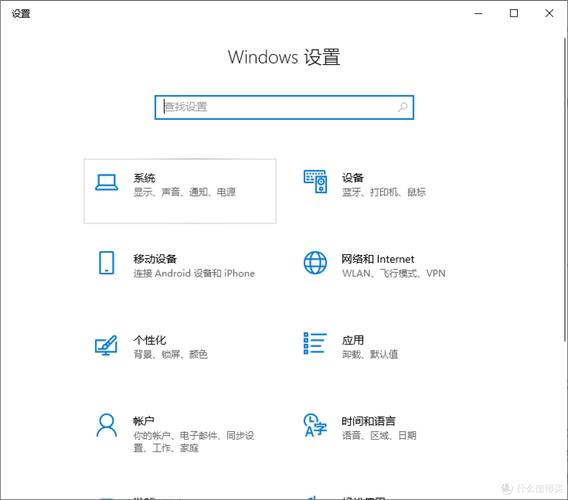Open the Personalization paintbrush icon

click(x=106, y=345)
